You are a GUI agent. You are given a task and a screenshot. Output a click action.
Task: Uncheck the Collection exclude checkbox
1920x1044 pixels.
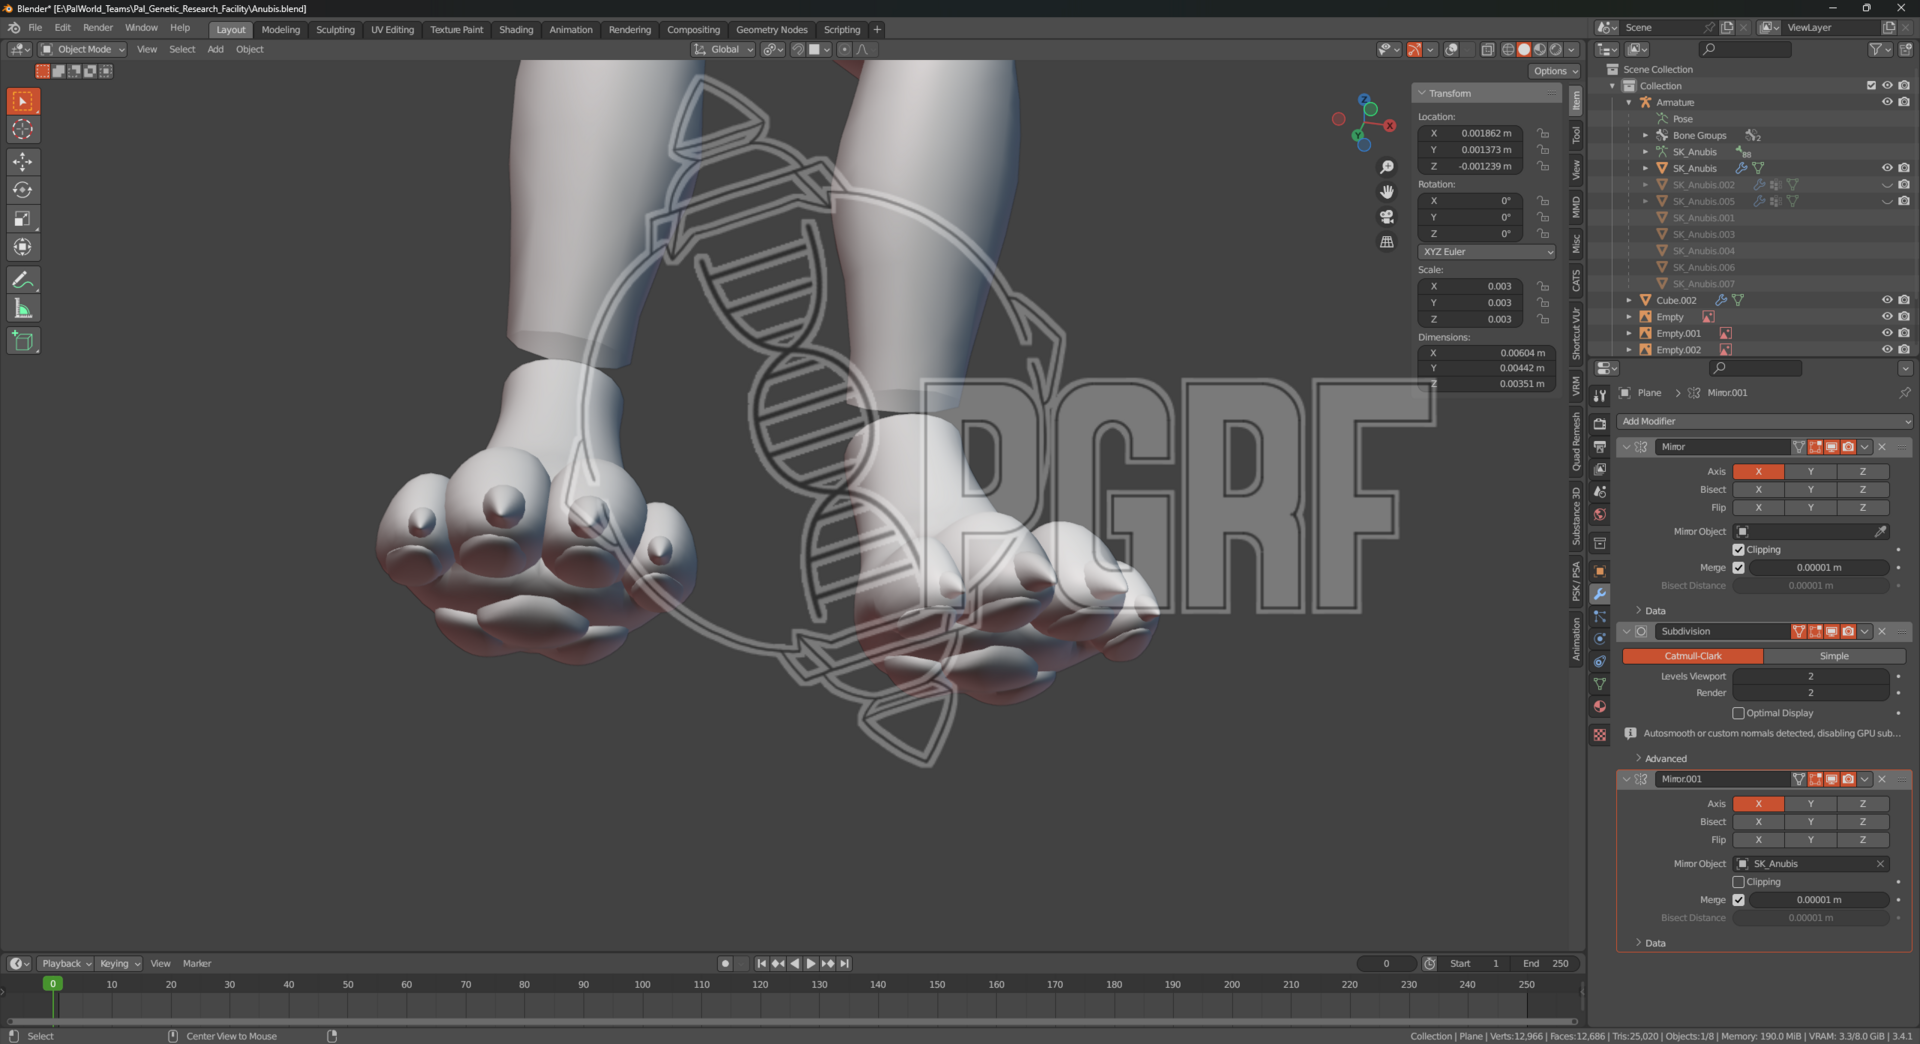tap(1871, 86)
